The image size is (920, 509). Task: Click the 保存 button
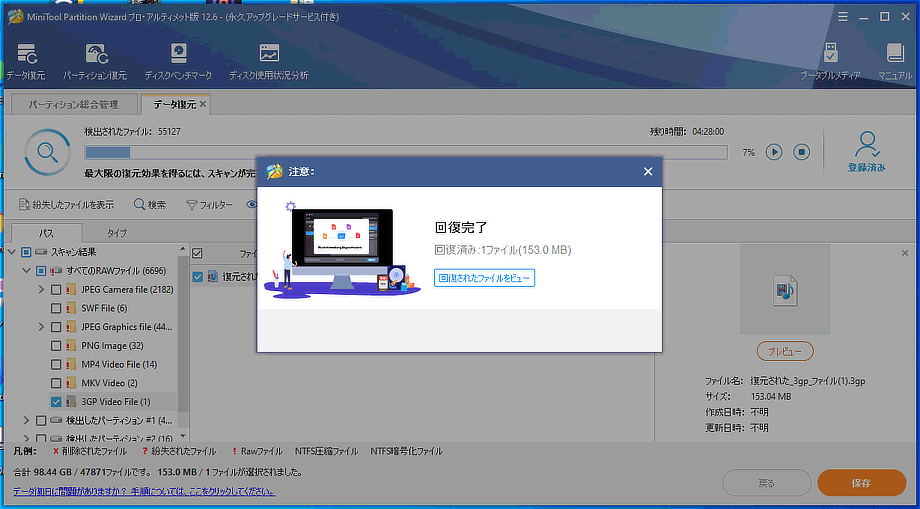point(861,484)
